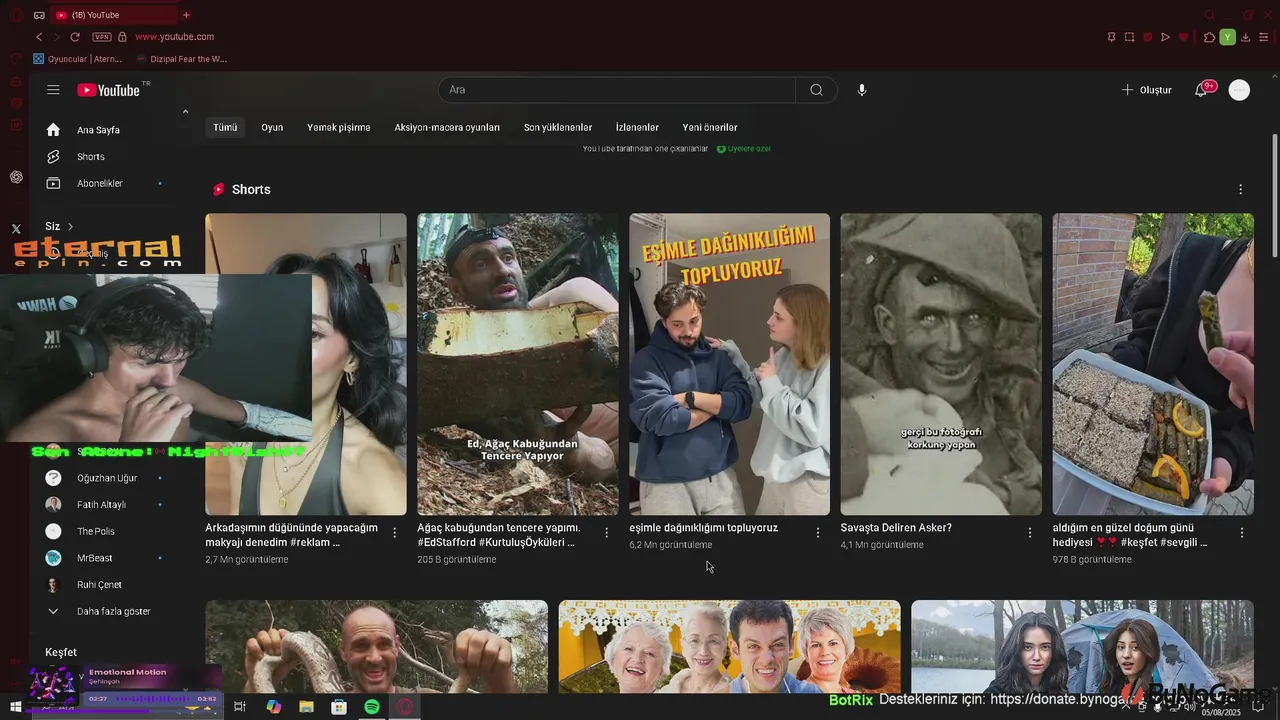Play the Ağaç Kabuğundan Tencere short thumbnail

pos(518,364)
